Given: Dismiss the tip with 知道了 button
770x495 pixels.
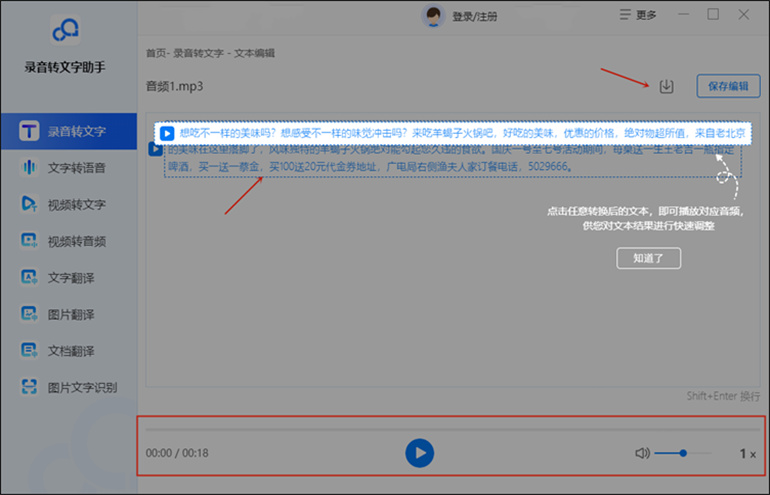Looking at the screenshot, I should tap(648, 258).
